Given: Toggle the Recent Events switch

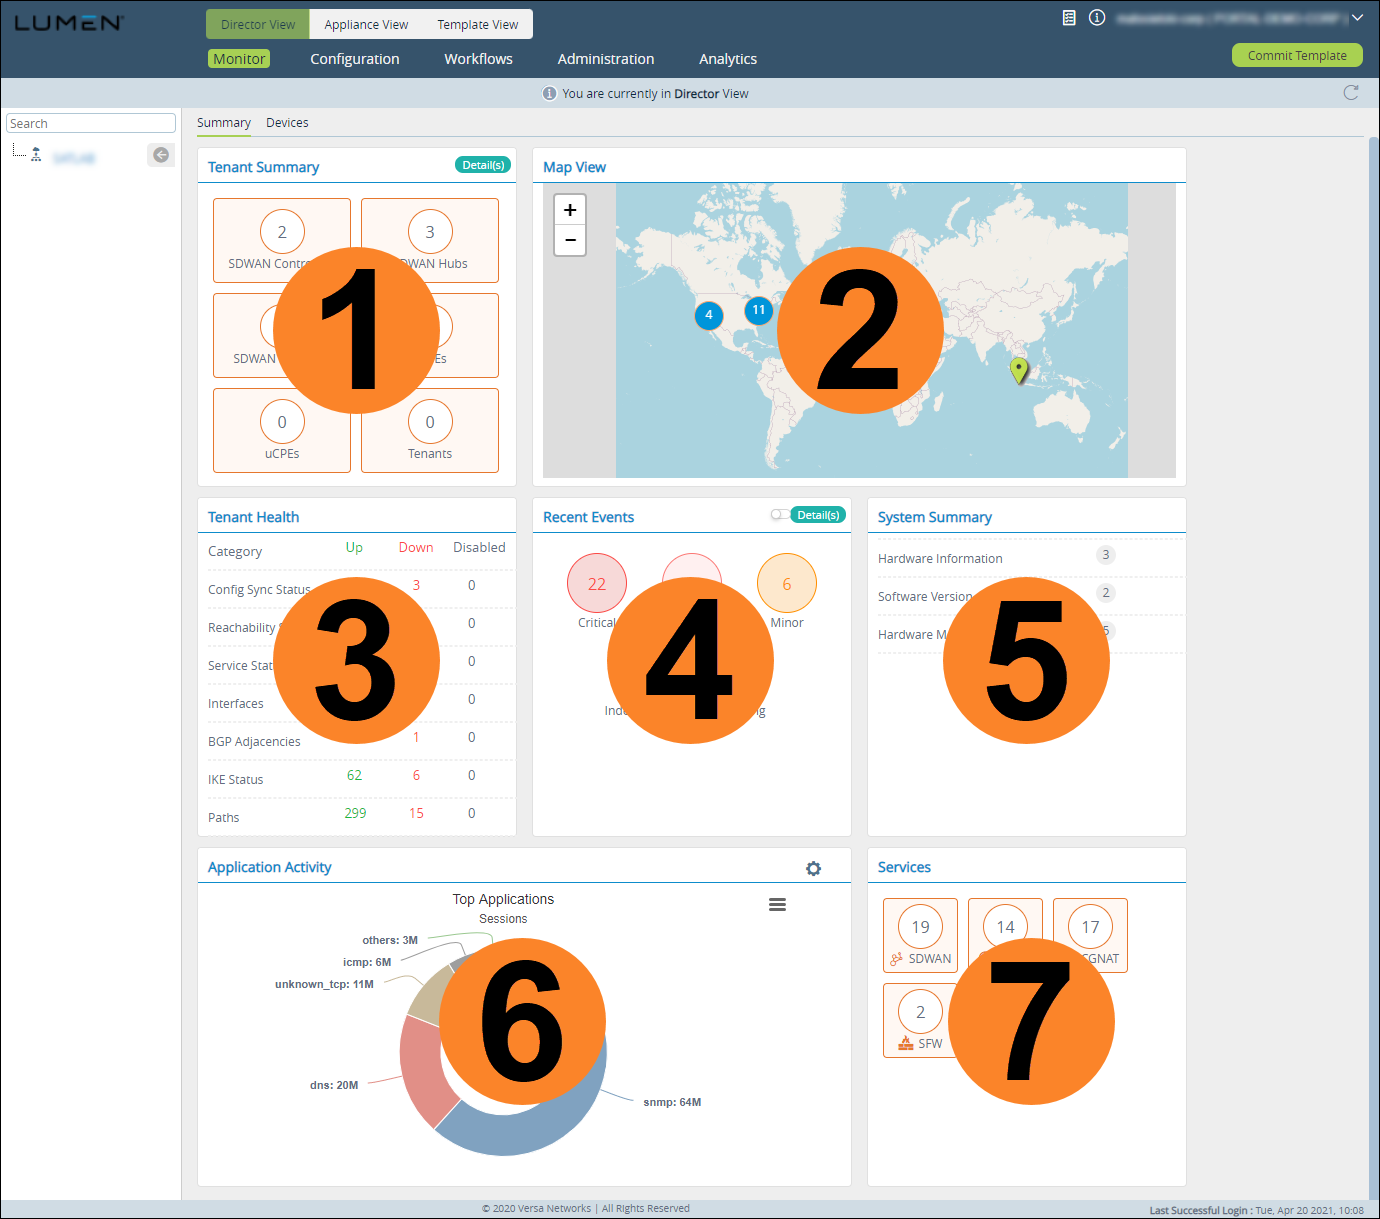Looking at the screenshot, I should tap(779, 515).
